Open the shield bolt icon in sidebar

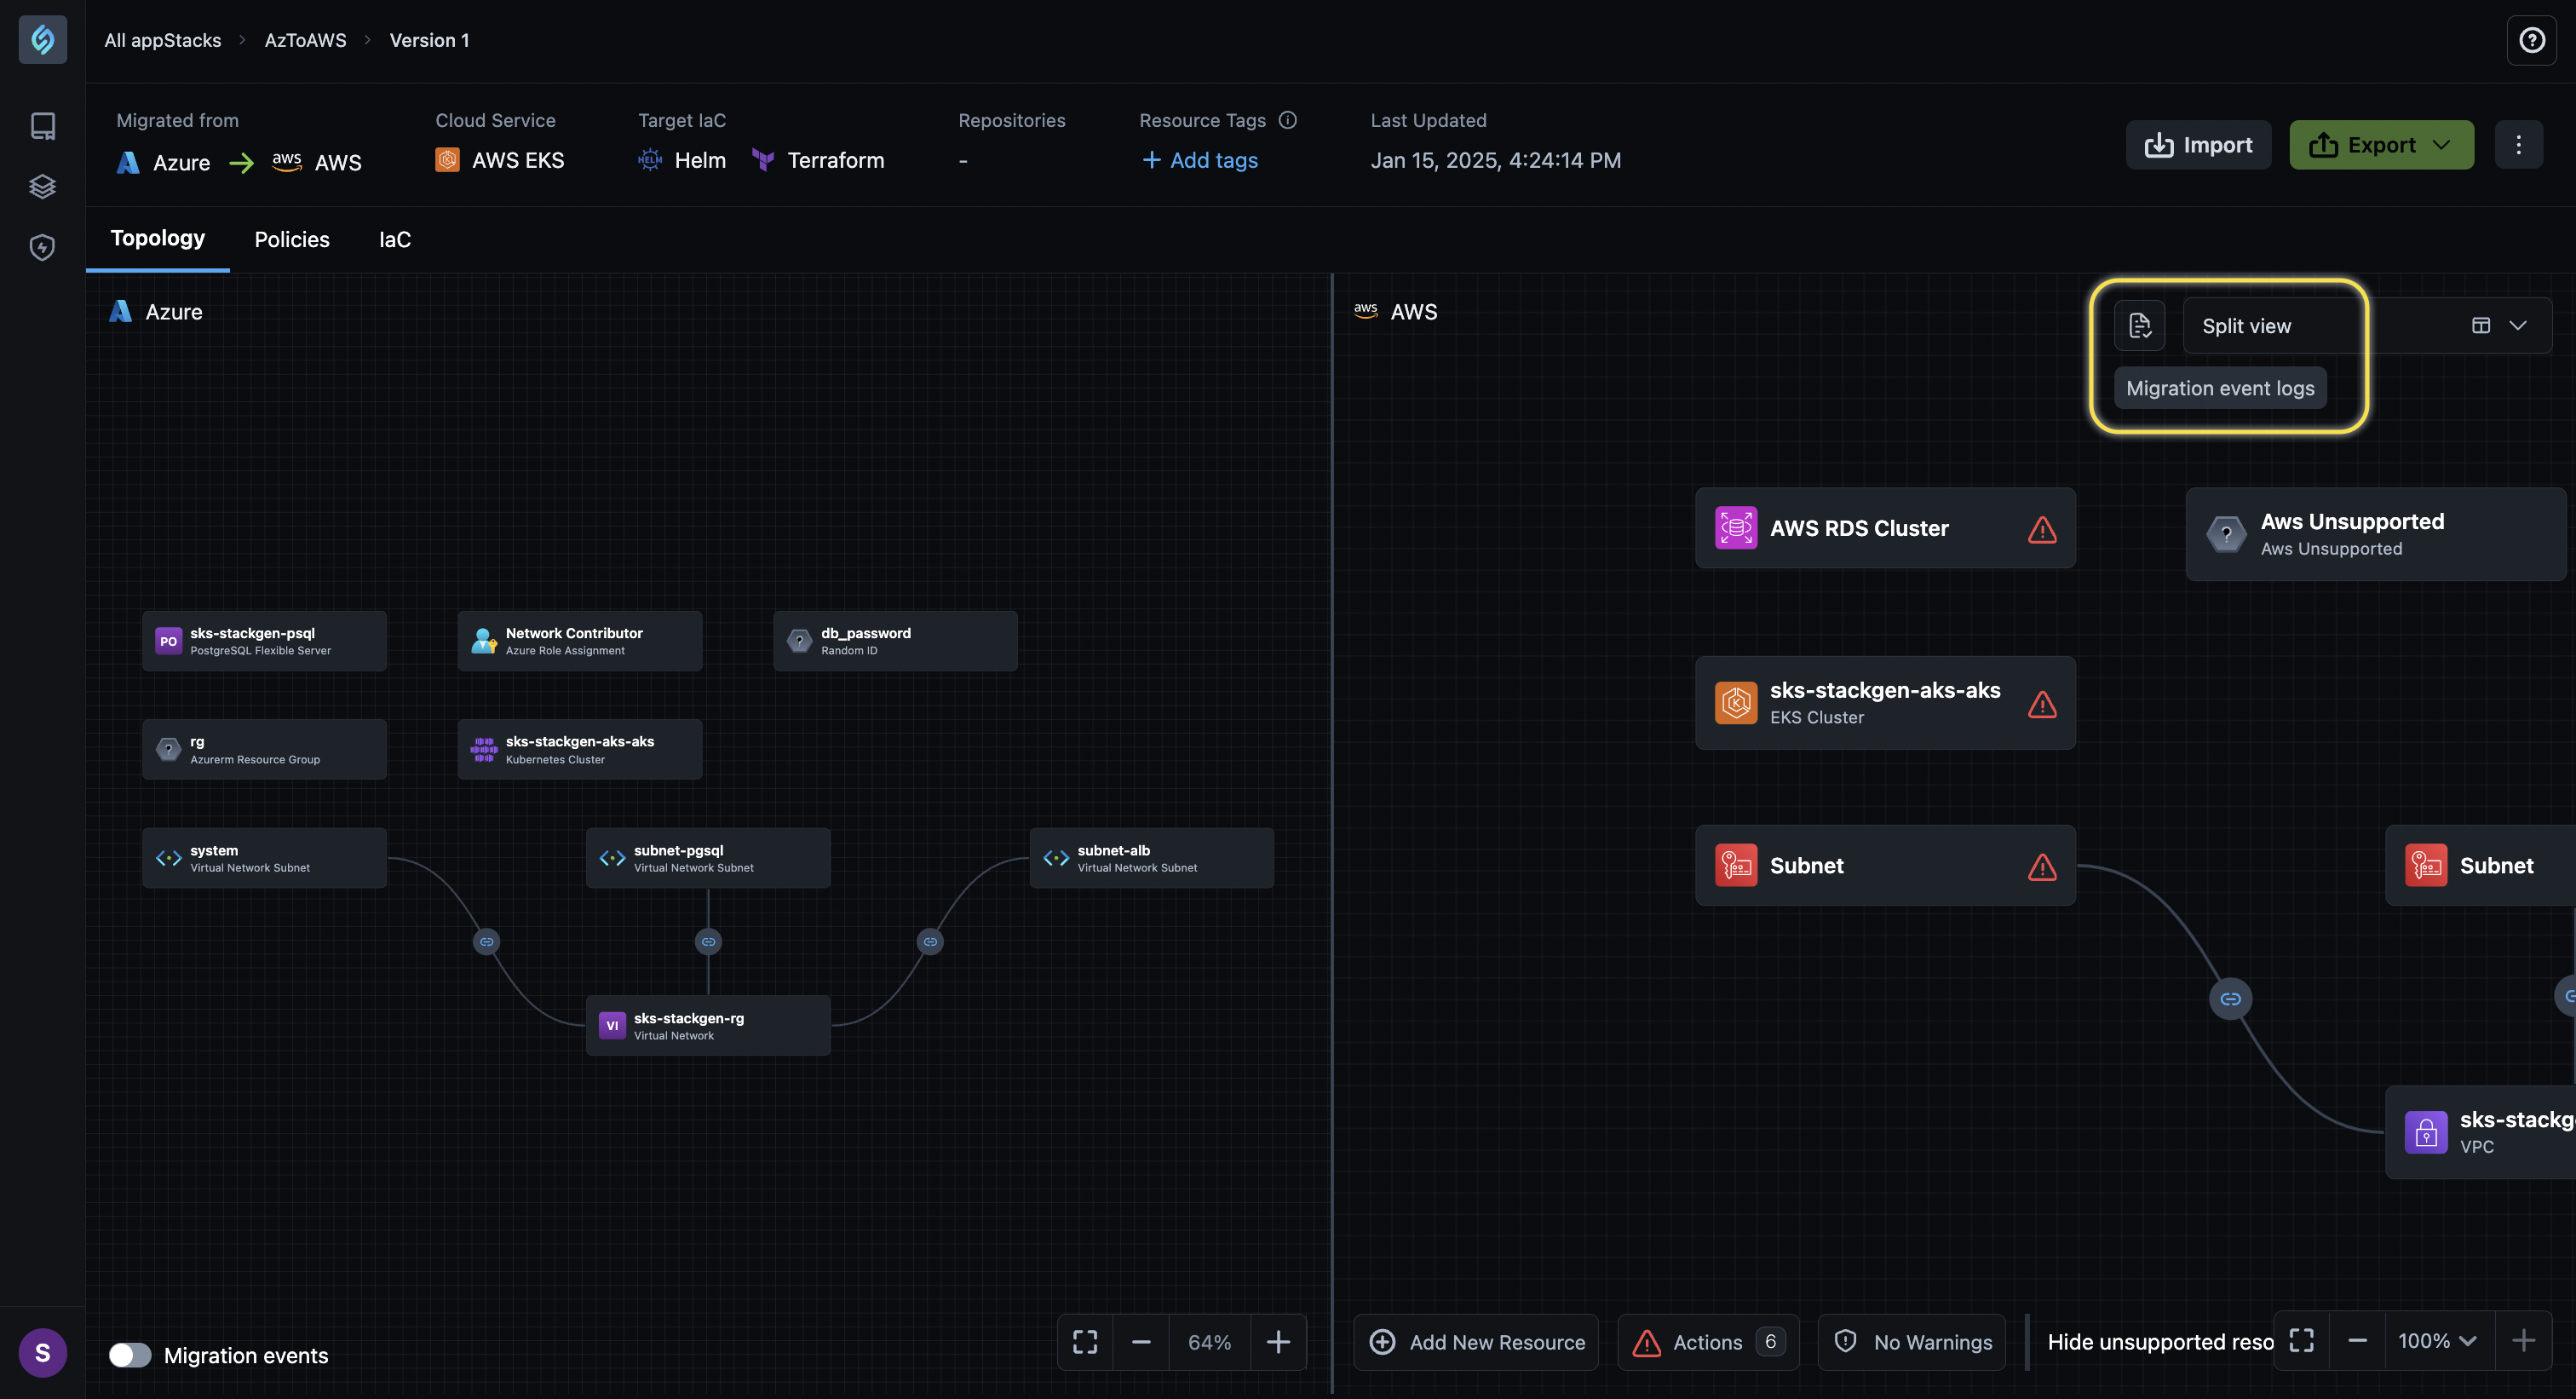(43, 247)
